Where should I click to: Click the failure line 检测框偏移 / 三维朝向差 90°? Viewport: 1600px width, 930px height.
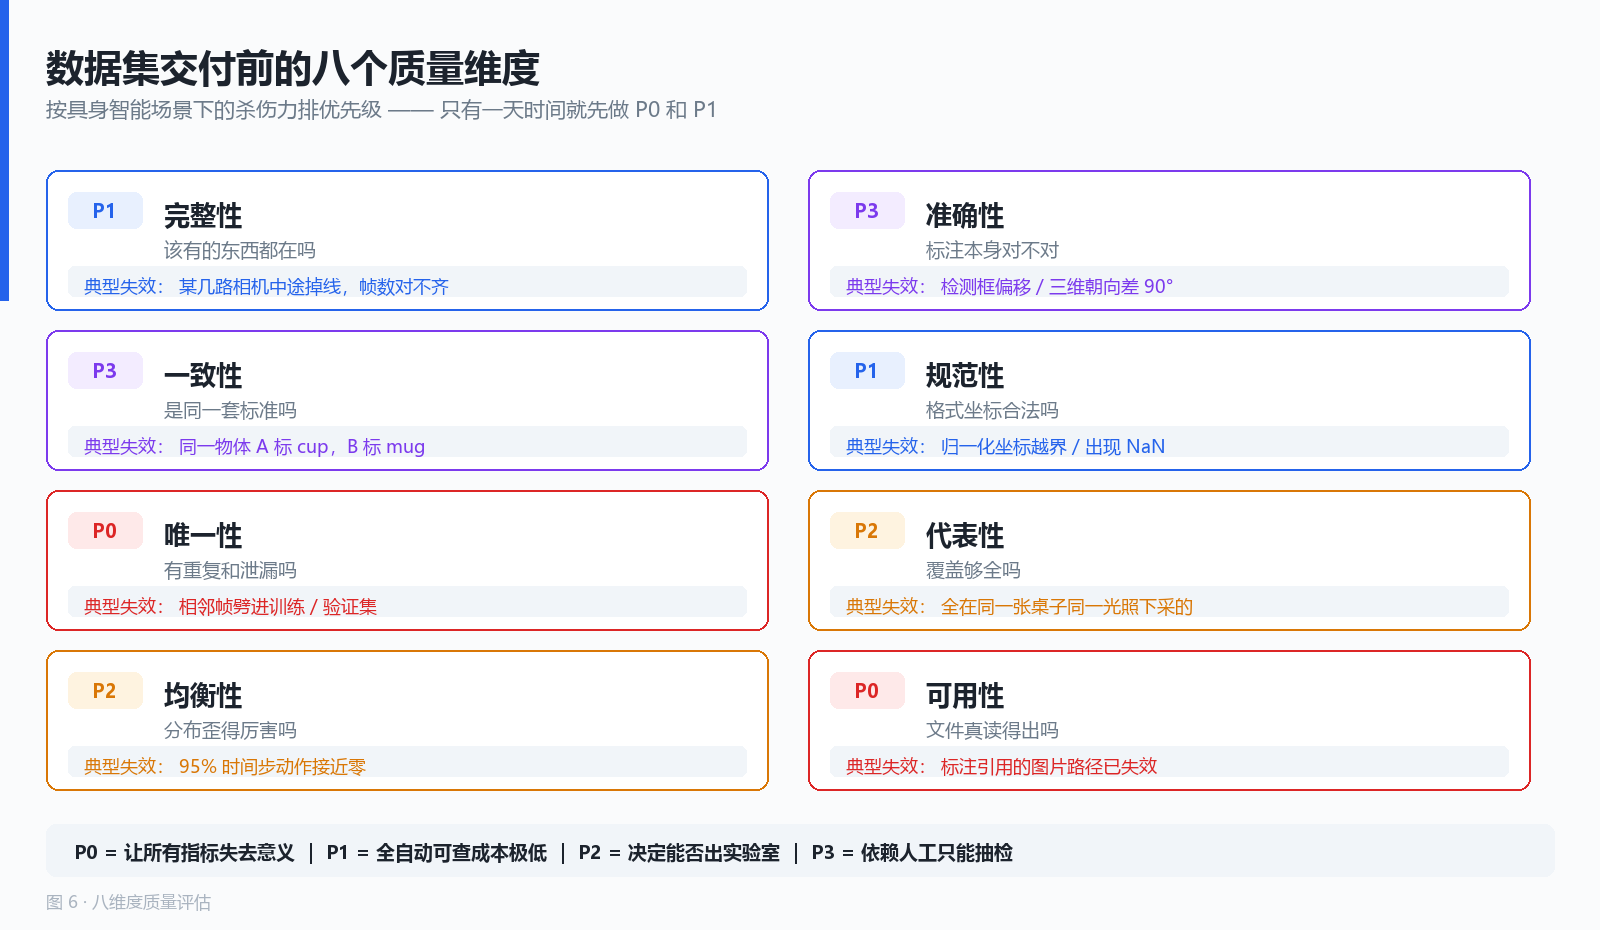pyautogui.click(x=1057, y=286)
